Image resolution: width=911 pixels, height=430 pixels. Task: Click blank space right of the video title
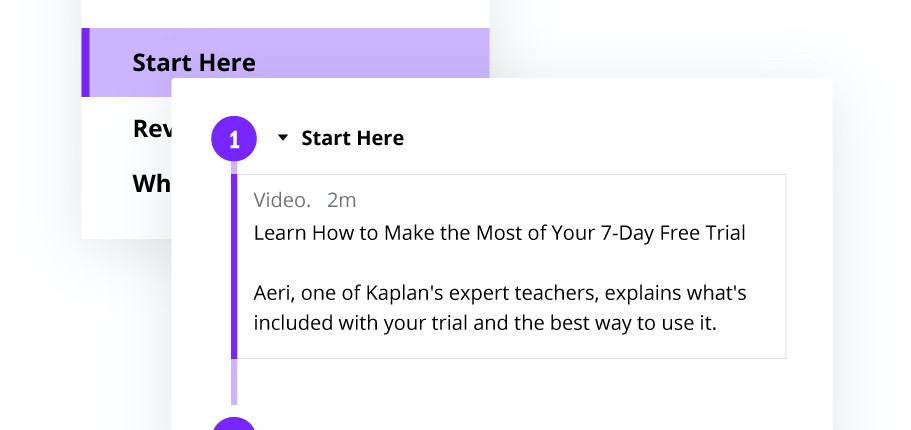click(765, 234)
